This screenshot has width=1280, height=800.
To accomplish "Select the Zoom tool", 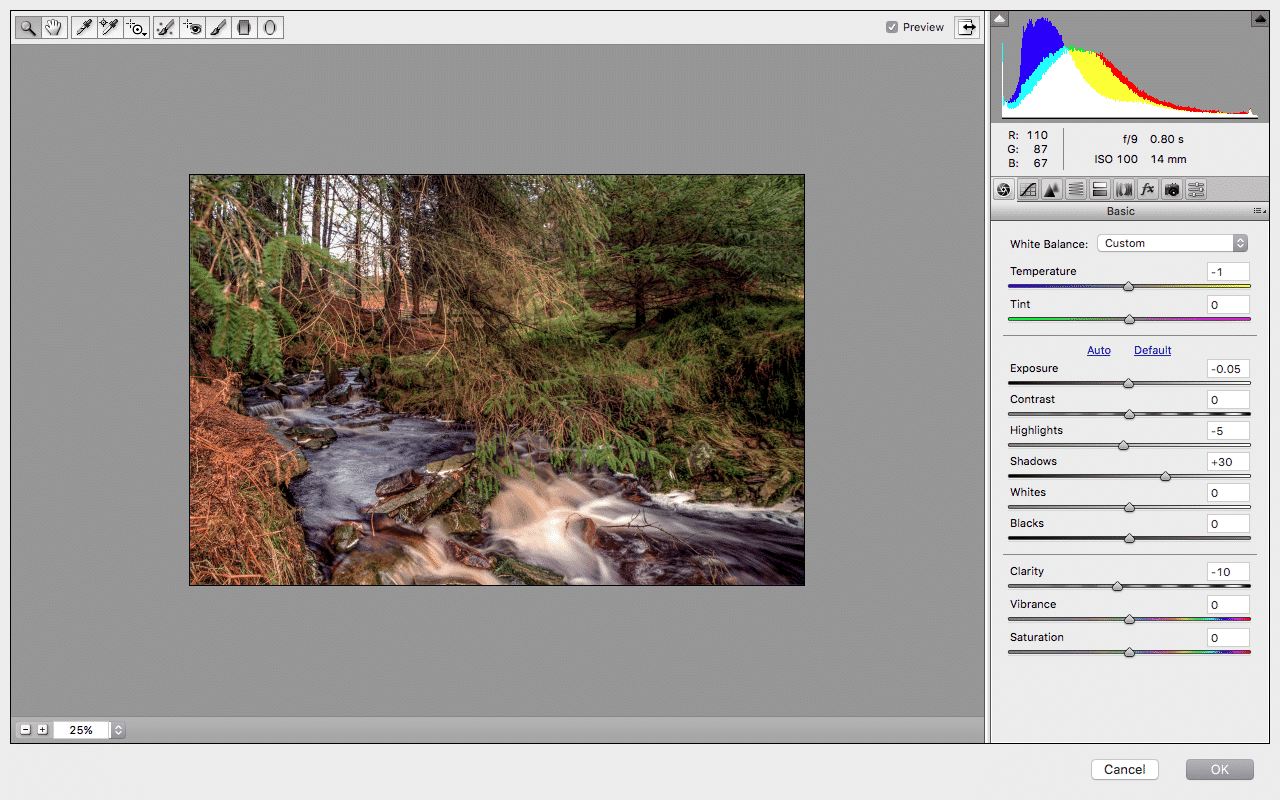I will point(28,28).
